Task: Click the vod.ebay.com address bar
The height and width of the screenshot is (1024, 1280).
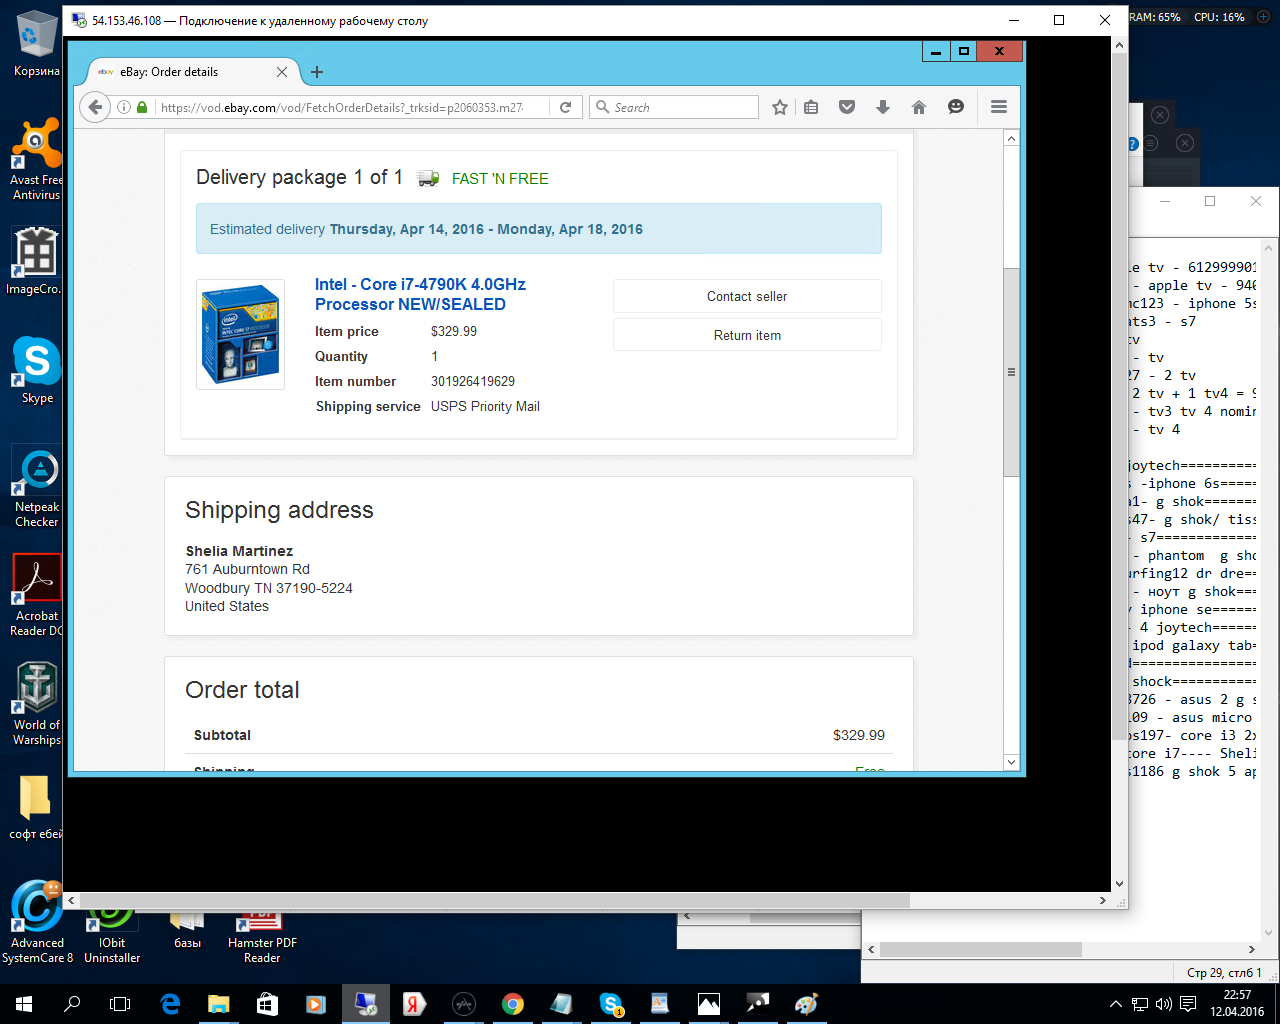Action: click(x=340, y=107)
